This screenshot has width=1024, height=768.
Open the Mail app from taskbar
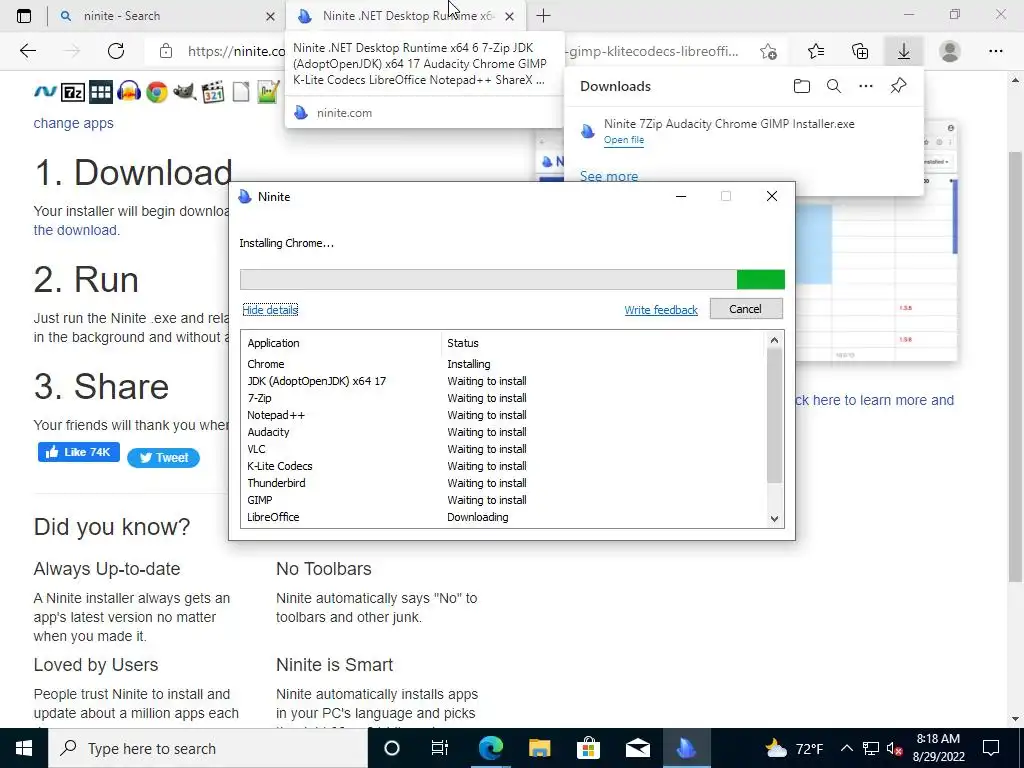(x=637, y=748)
